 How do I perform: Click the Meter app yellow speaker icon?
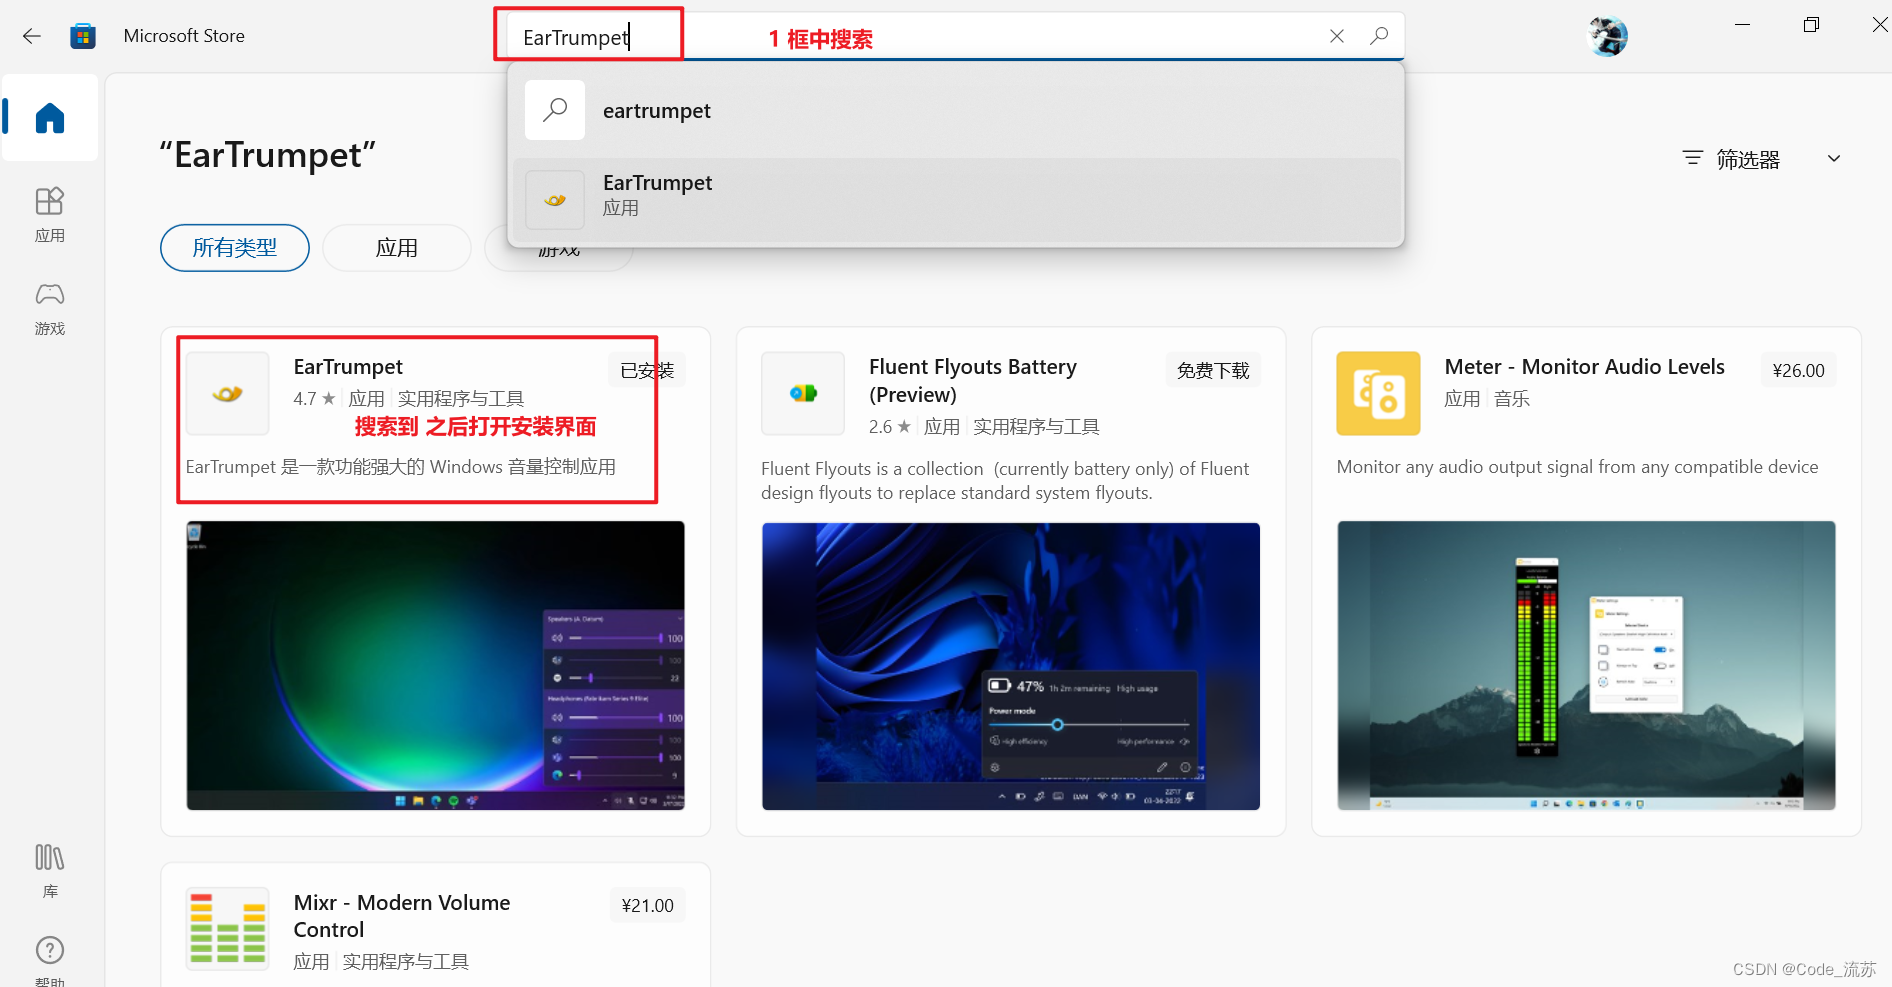(x=1378, y=393)
